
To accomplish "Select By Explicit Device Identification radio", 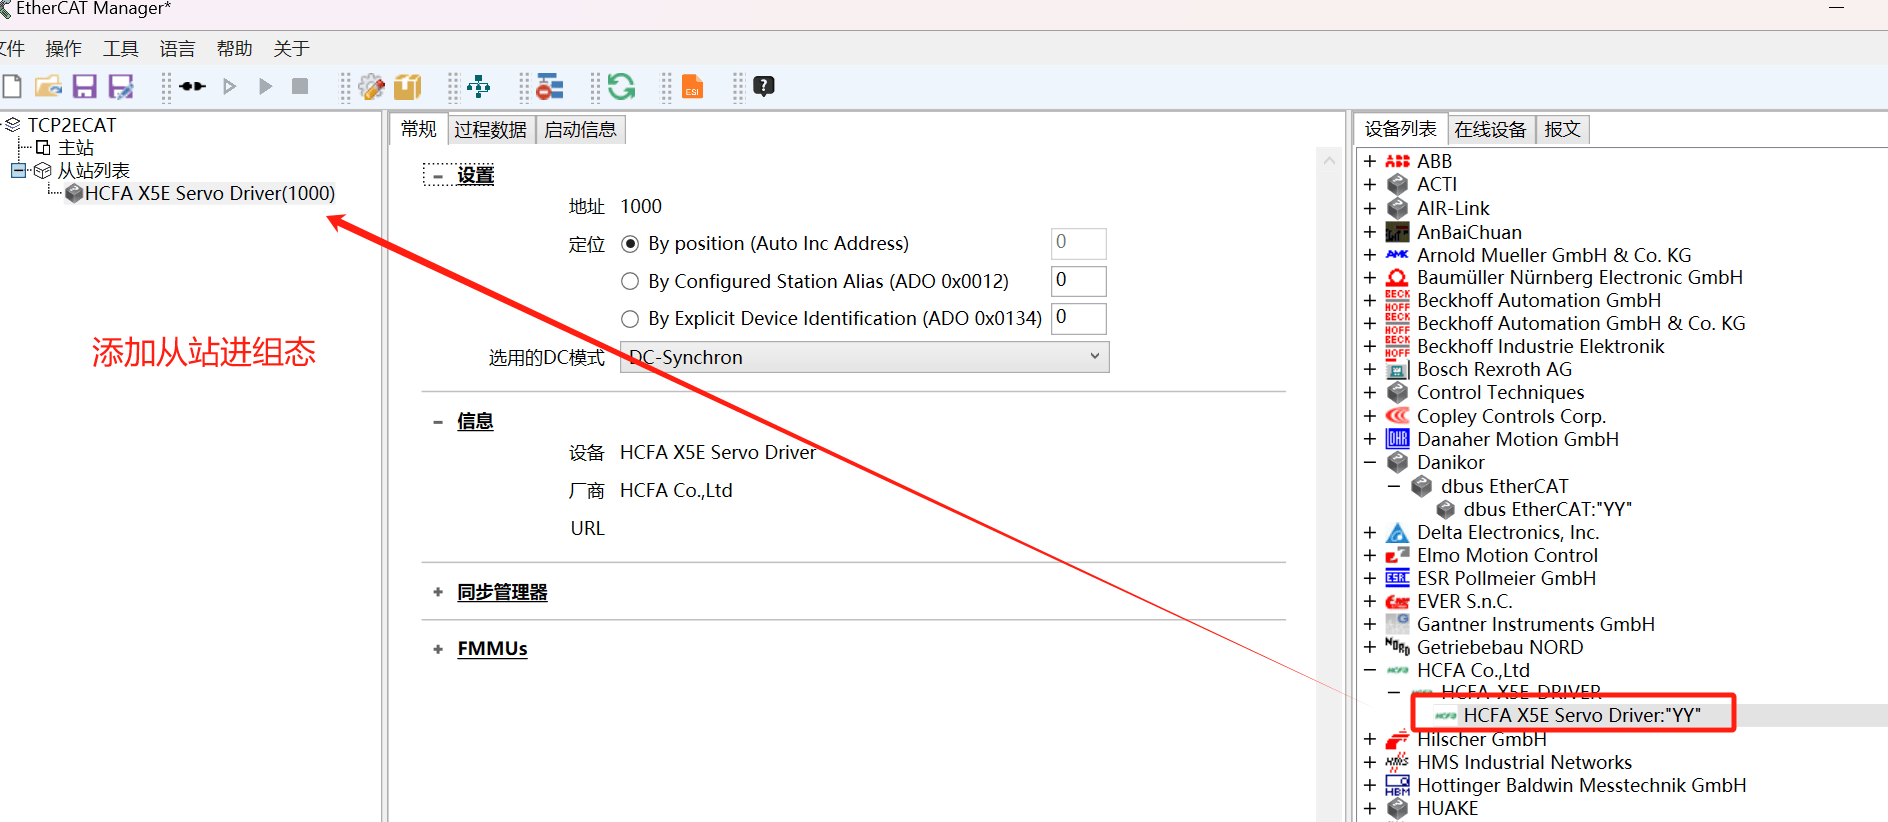I will 630,319.
